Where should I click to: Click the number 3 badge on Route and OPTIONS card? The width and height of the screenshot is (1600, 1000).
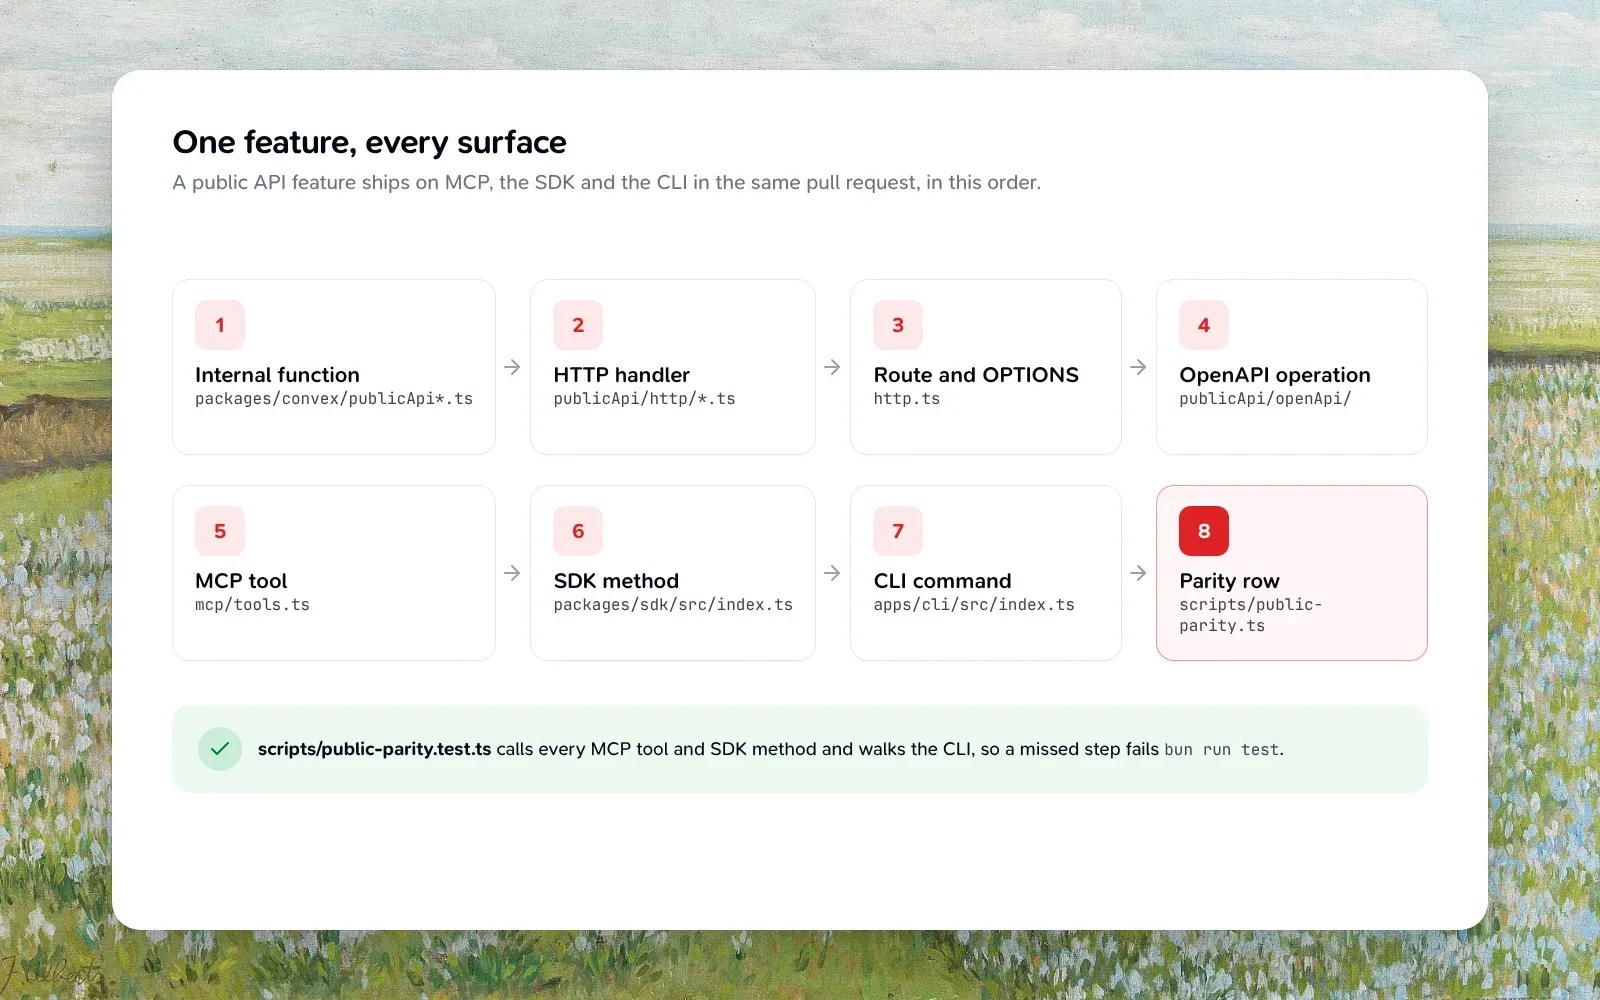tap(898, 325)
